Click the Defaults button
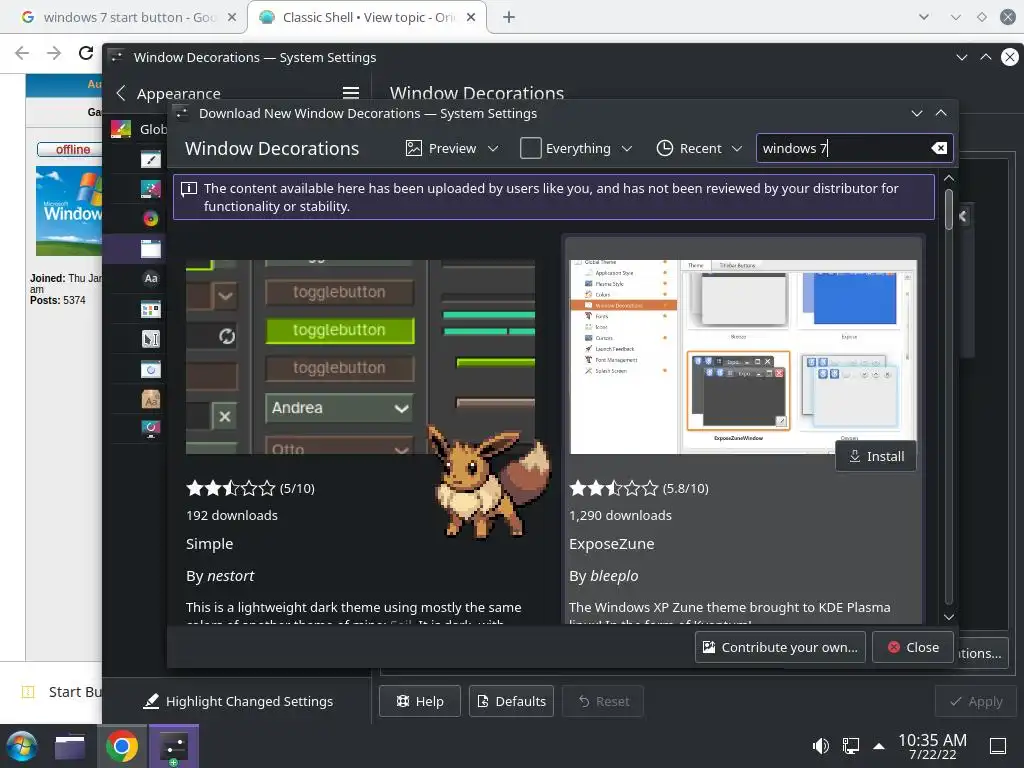This screenshot has height=768, width=1024. (x=511, y=701)
